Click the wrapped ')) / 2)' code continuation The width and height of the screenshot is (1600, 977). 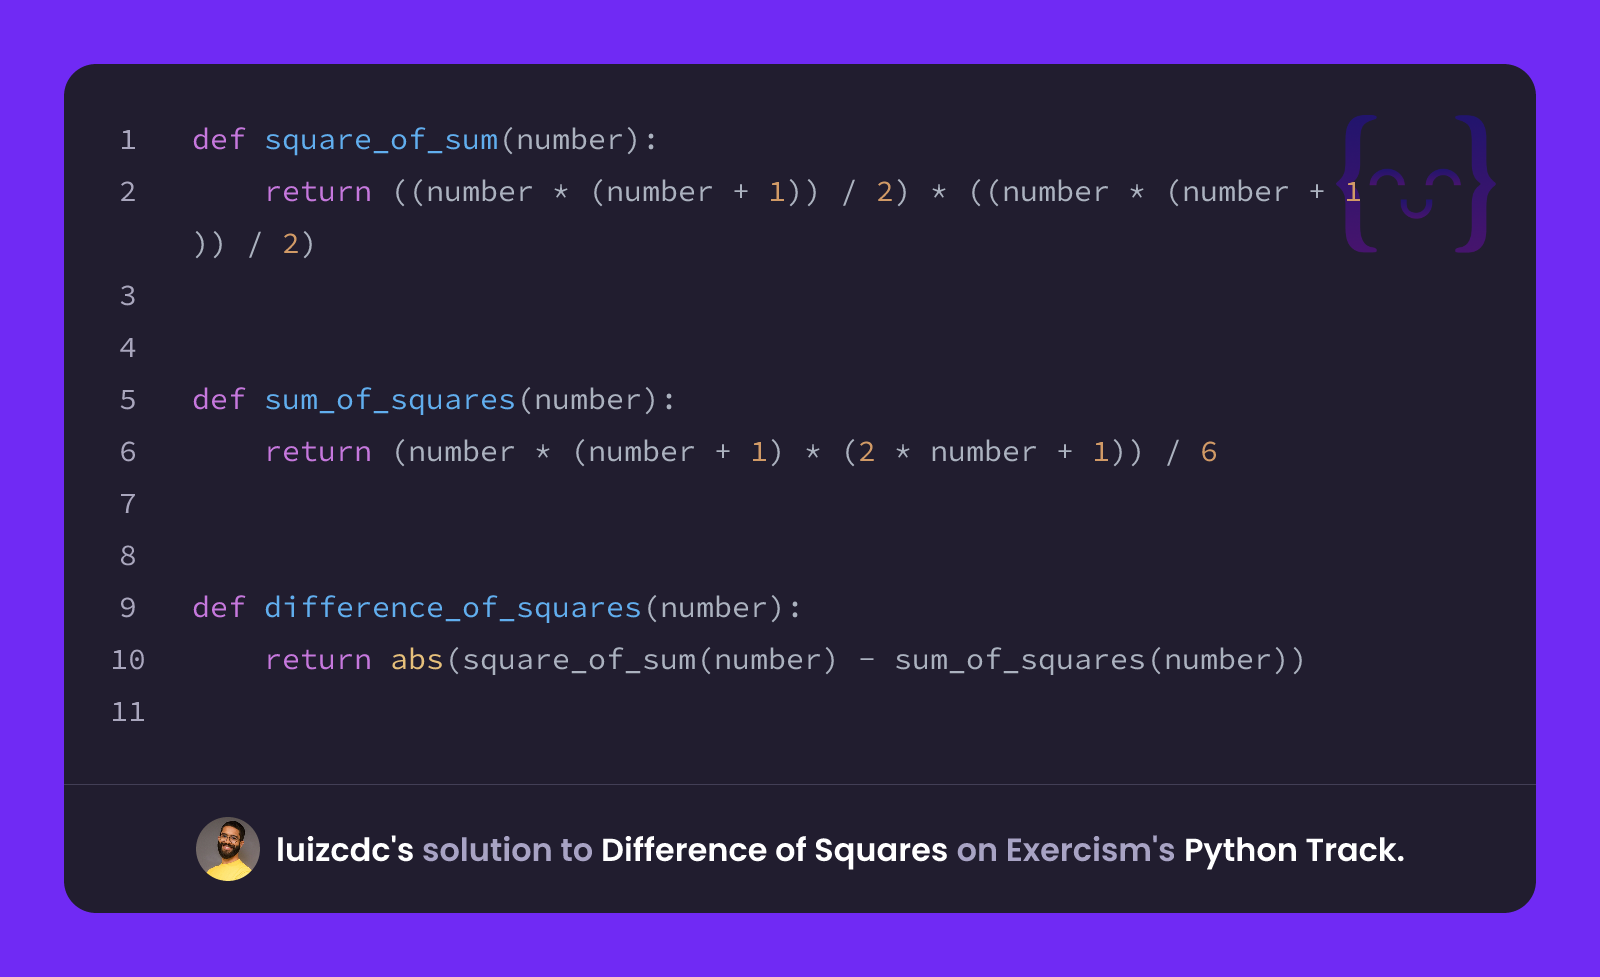click(254, 244)
